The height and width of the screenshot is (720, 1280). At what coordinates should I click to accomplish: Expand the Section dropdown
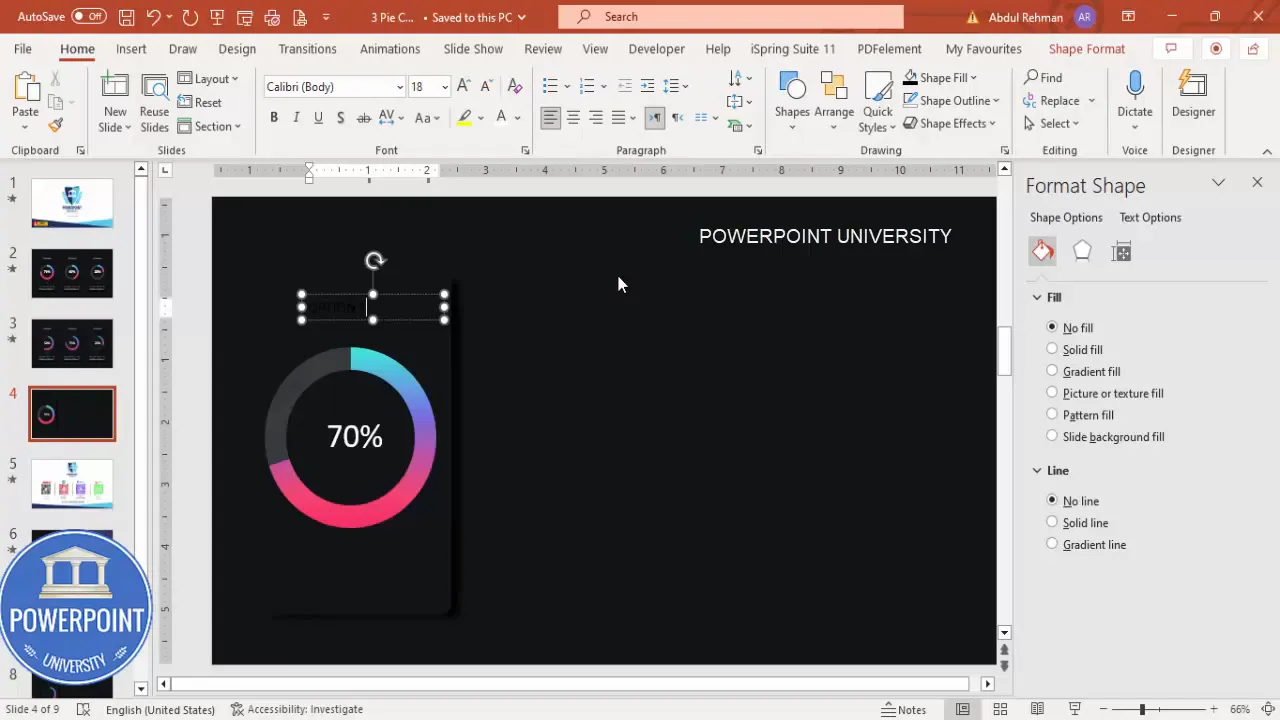click(x=208, y=126)
